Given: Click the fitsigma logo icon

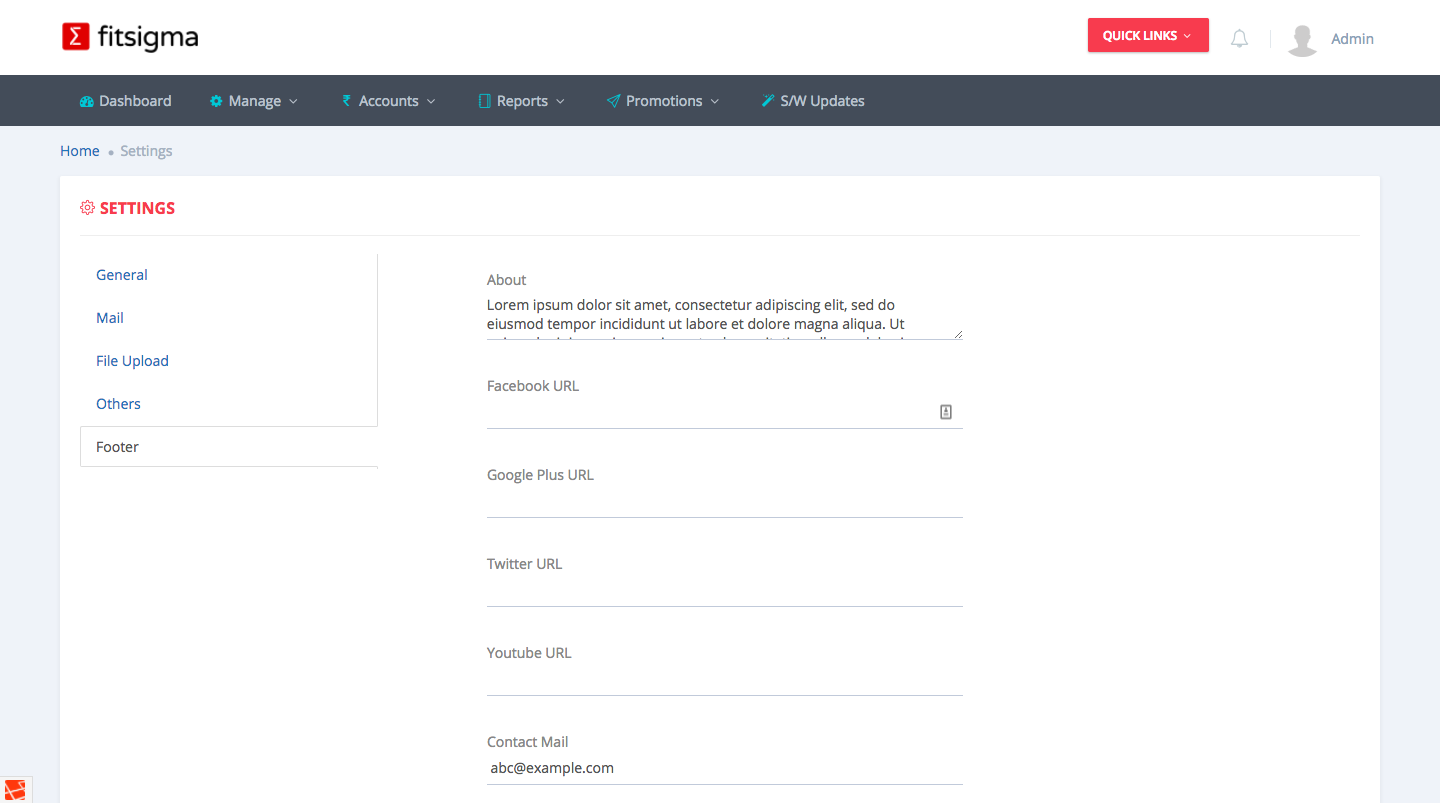Looking at the screenshot, I should [75, 37].
